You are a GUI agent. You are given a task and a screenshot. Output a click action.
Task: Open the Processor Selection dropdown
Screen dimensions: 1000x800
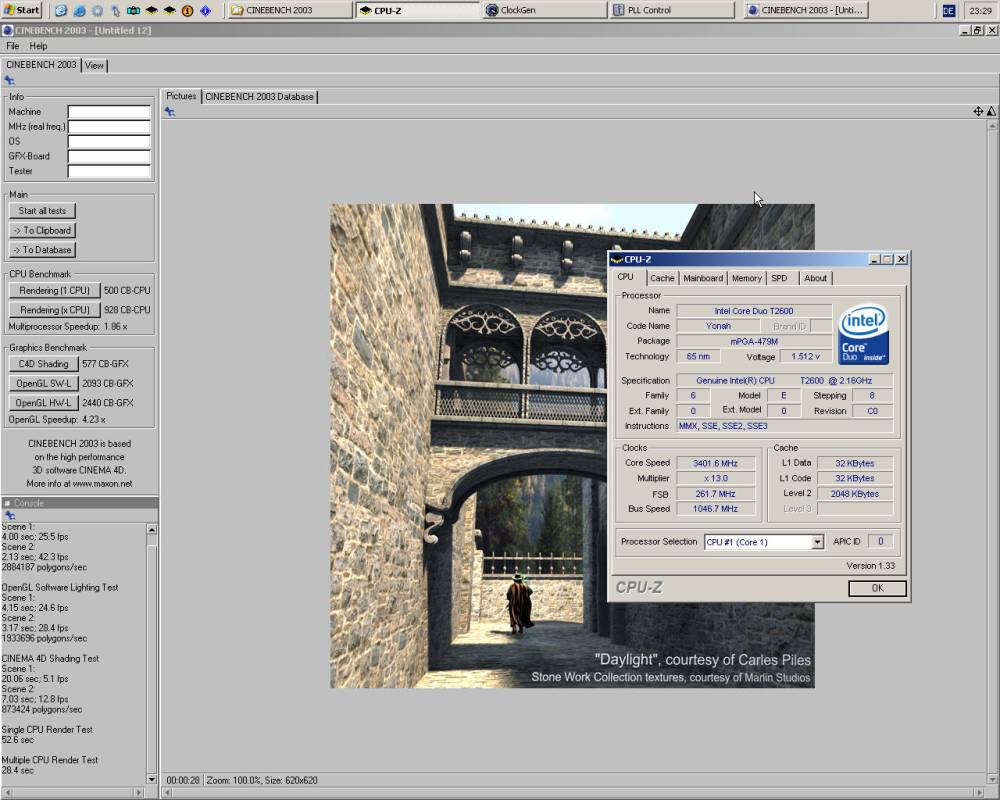(817, 542)
